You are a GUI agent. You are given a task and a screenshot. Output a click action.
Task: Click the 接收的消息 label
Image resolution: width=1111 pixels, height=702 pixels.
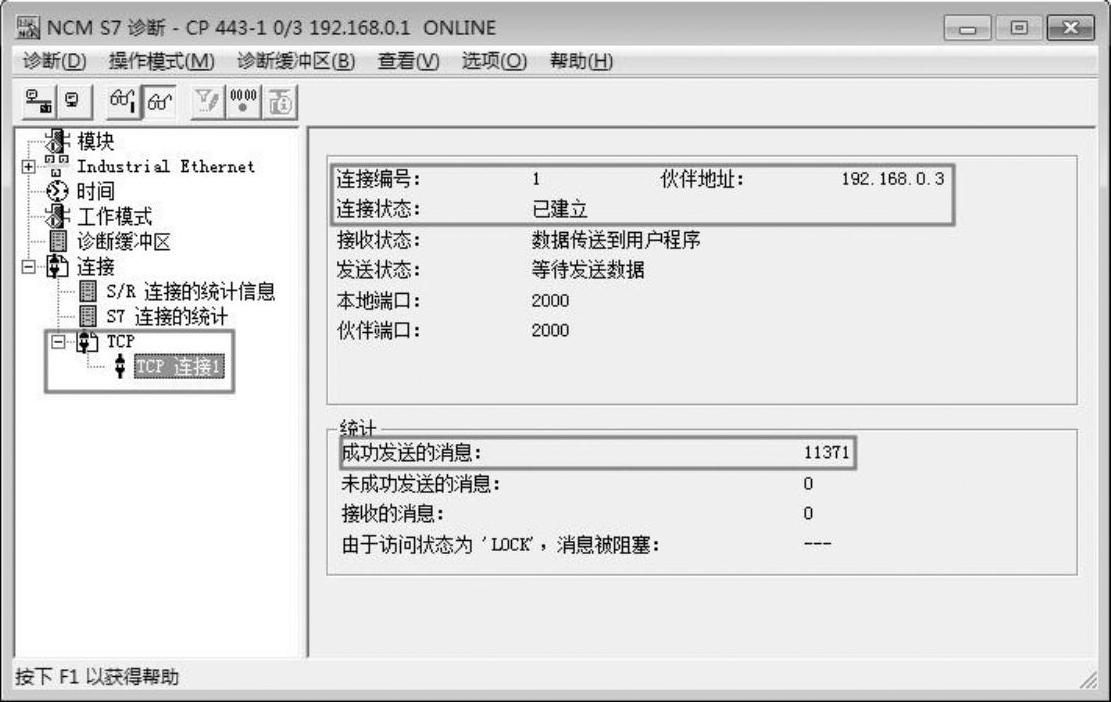(393, 514)
